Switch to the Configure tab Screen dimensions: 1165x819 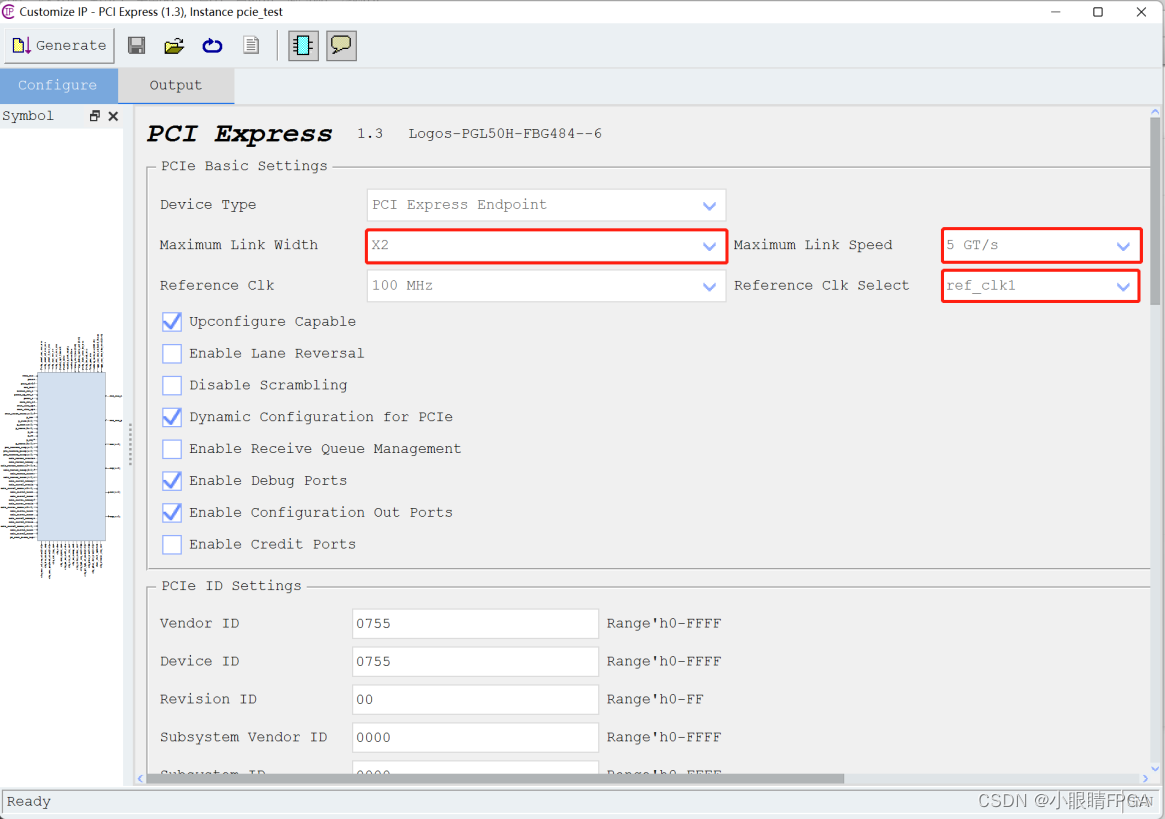[x=58, y=85]
